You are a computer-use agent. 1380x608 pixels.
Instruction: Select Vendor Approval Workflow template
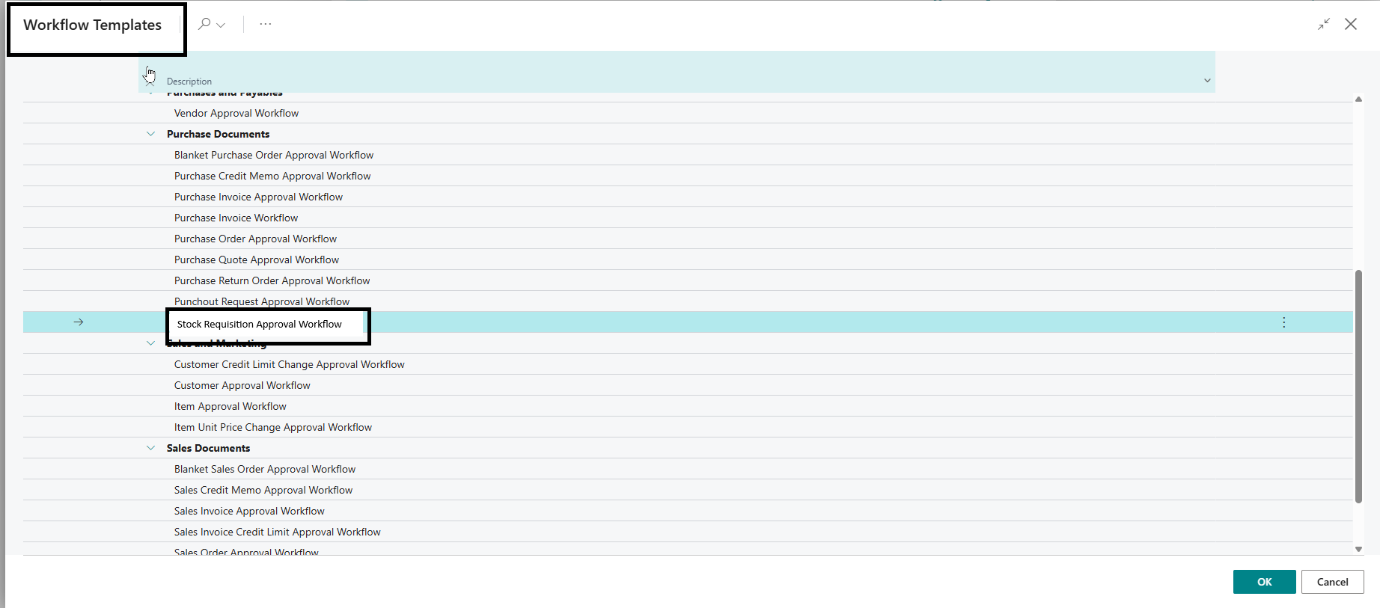(236, 113)
